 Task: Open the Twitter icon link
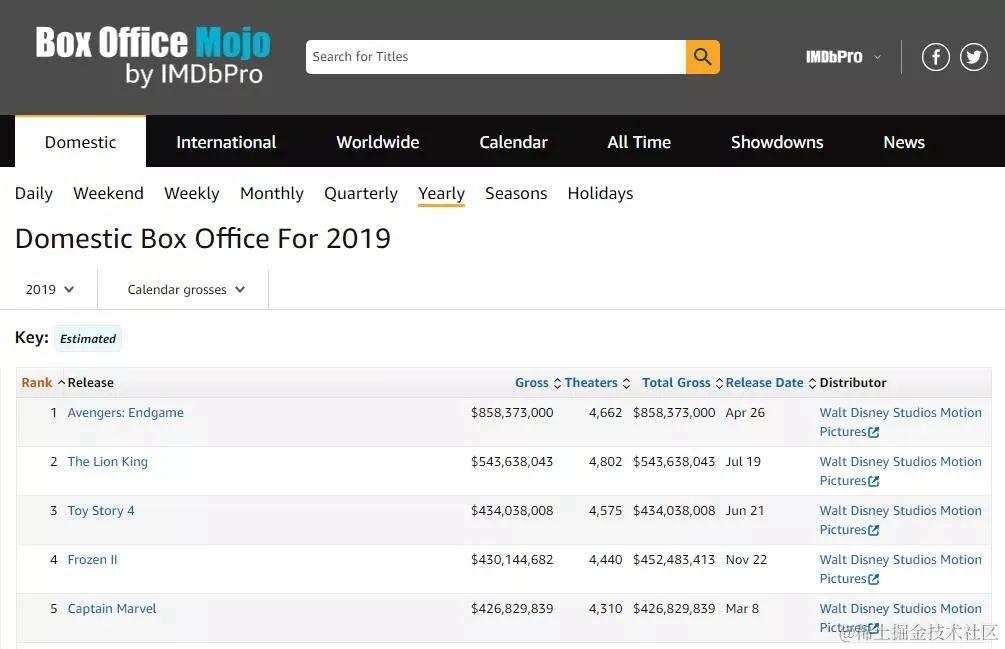(974, 57)
